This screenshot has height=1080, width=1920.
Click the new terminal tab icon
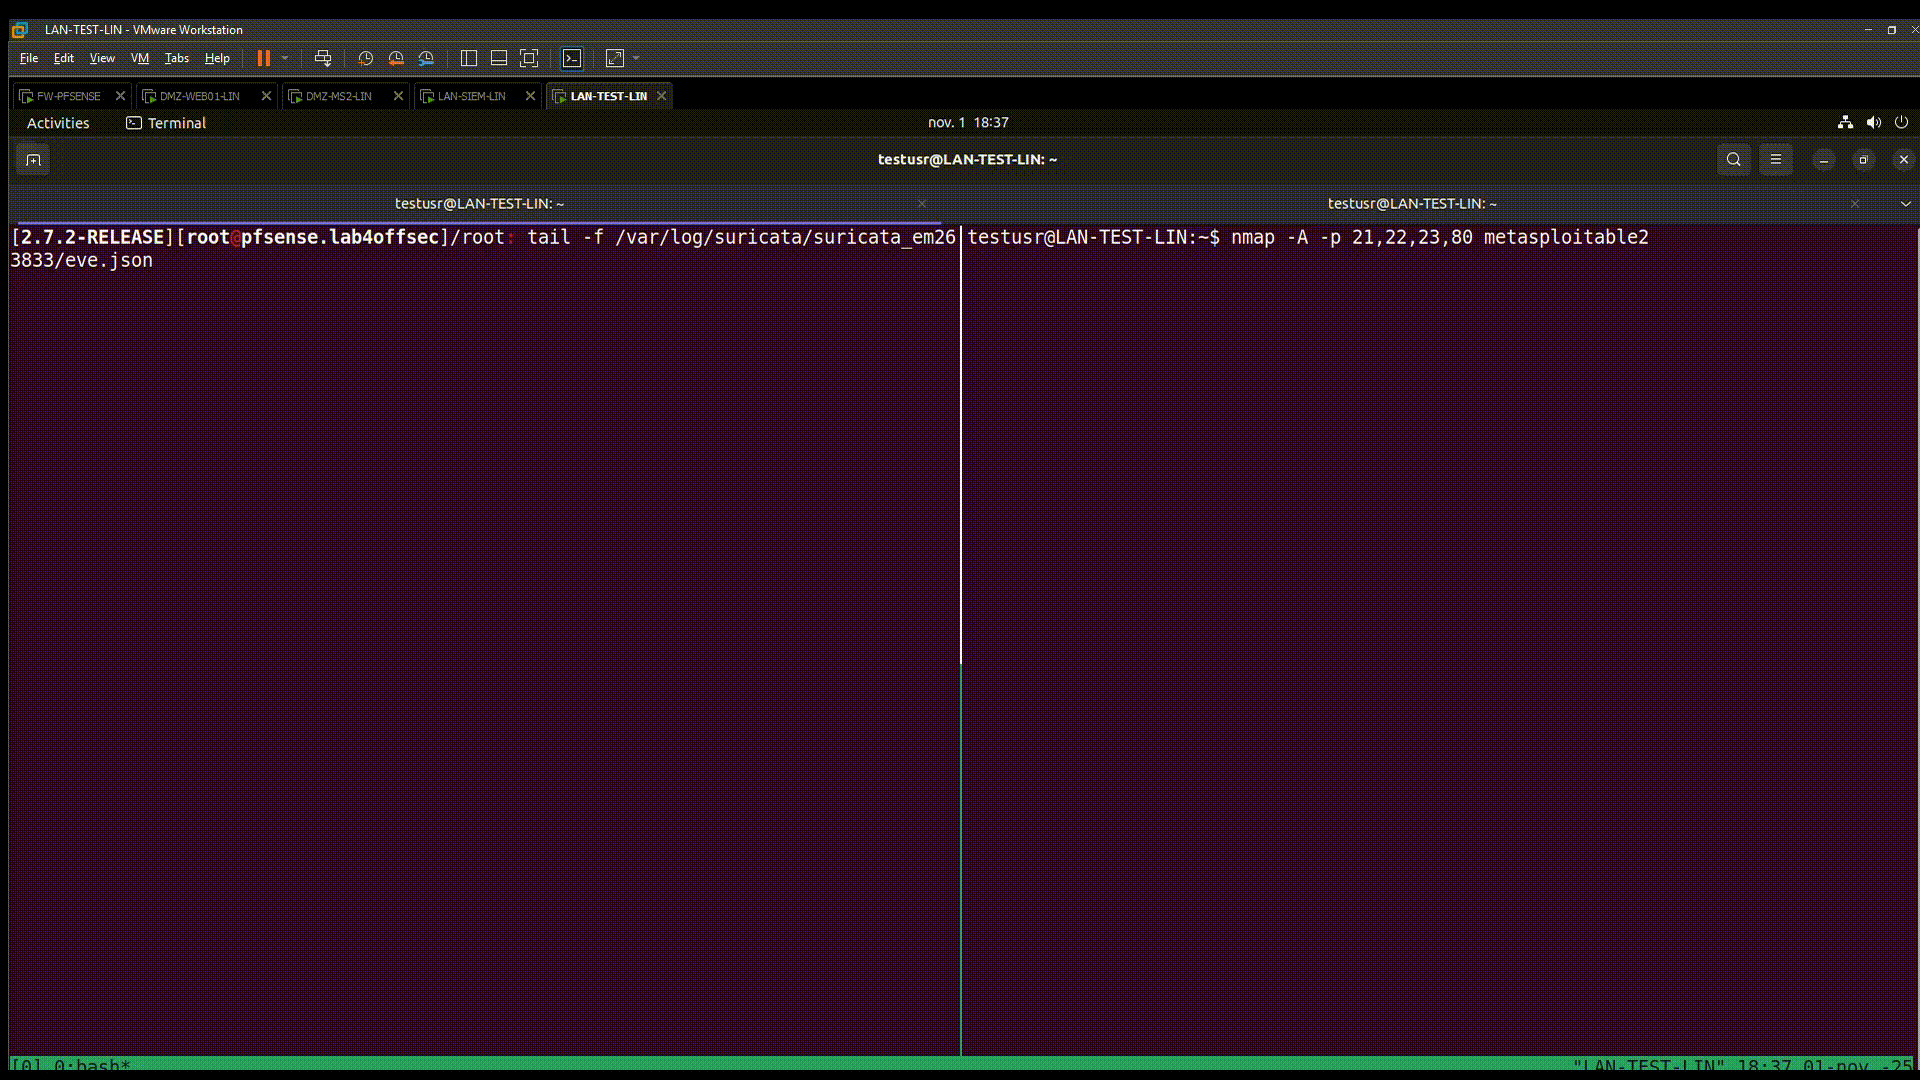coord(33,160)
